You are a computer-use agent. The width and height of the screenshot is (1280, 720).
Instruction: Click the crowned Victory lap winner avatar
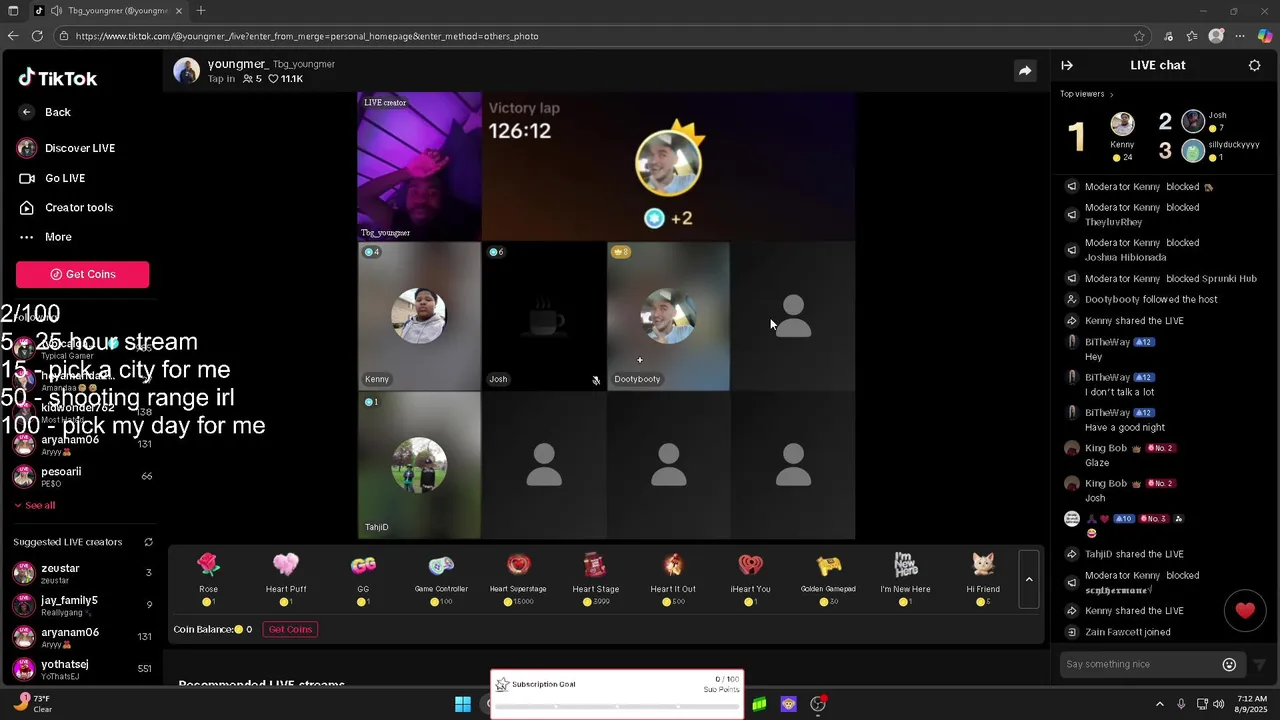point(668,162)
